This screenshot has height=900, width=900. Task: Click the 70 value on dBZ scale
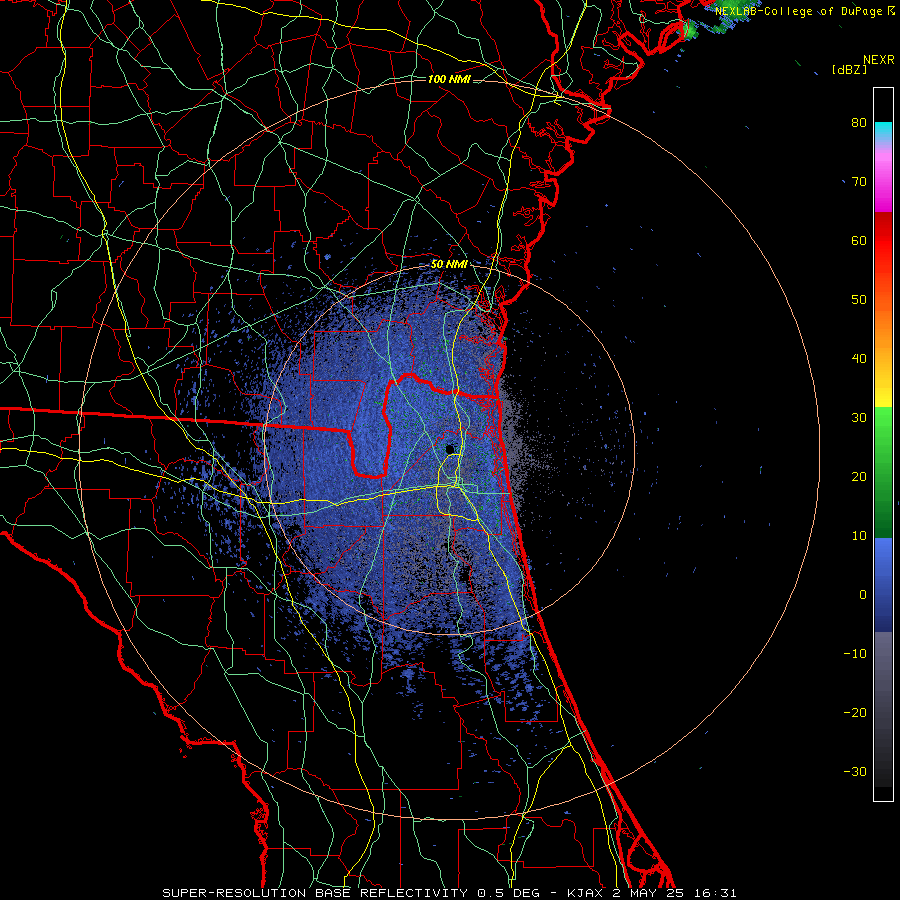point(859,182)
